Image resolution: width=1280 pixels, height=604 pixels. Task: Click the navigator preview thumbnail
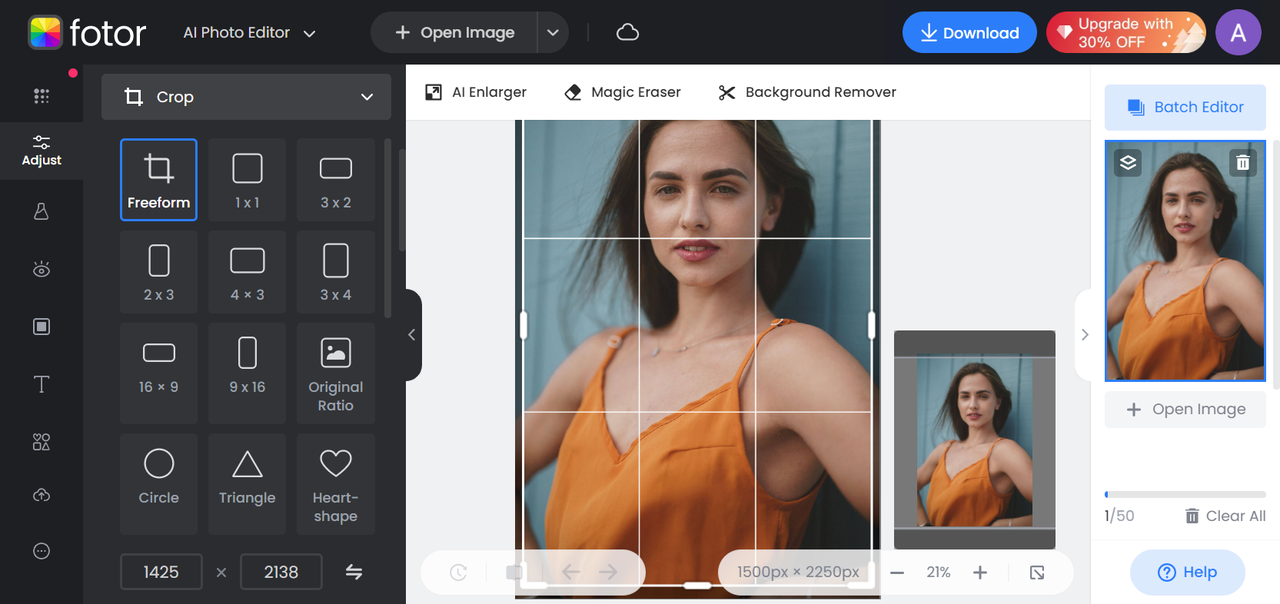coord(974,440)
